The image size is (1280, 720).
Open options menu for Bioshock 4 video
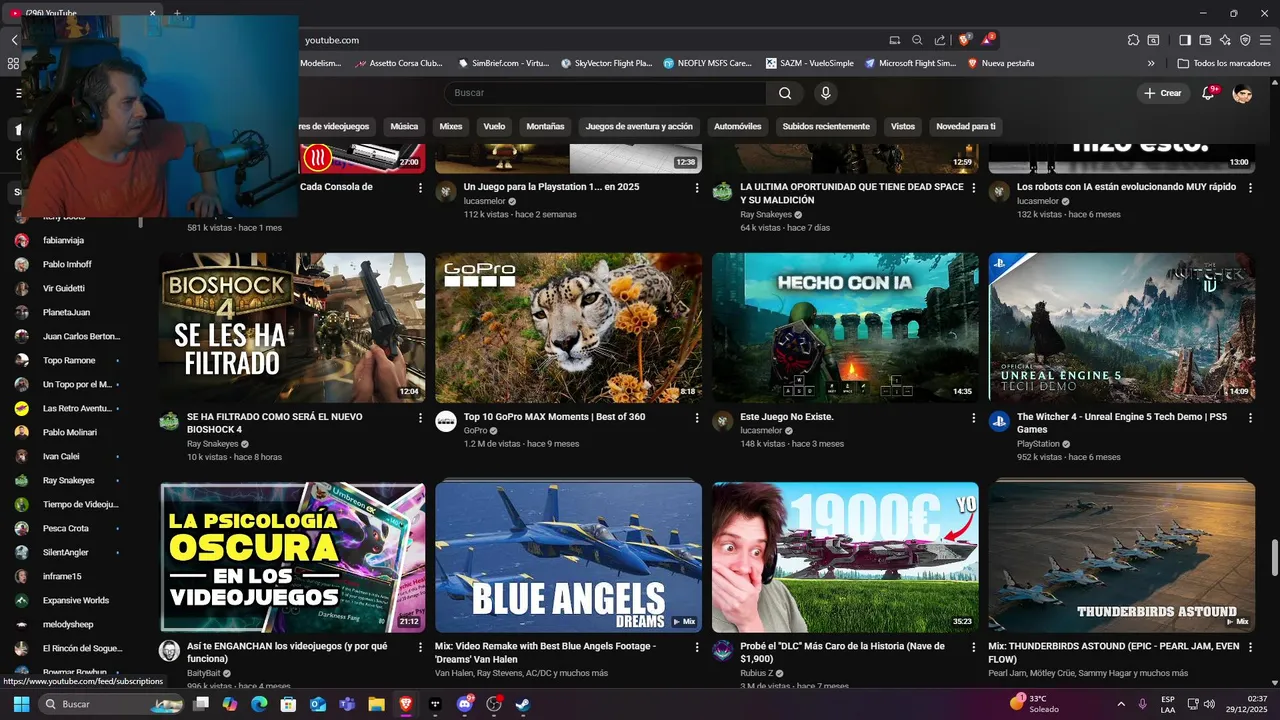420,418
